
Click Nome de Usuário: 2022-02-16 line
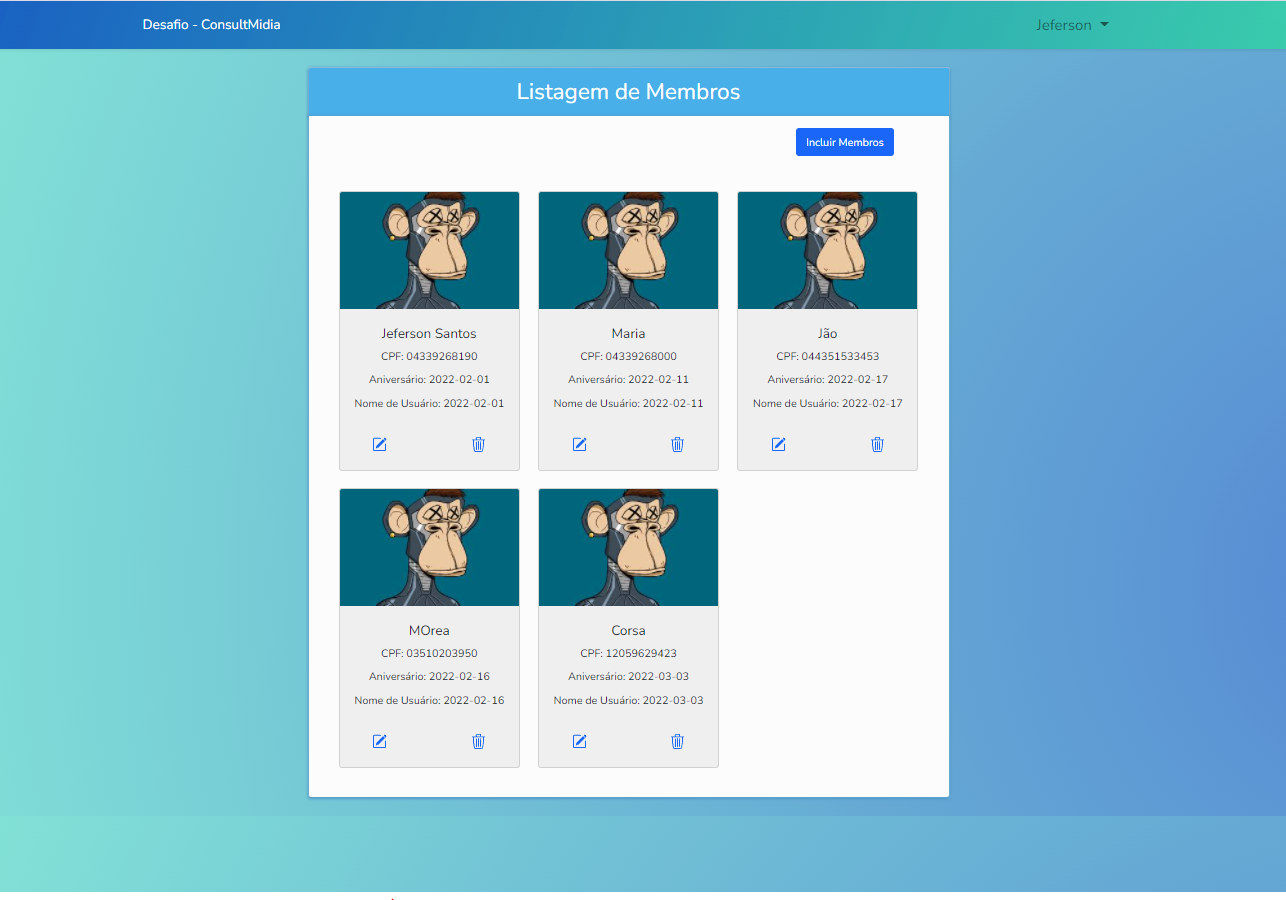429,700
